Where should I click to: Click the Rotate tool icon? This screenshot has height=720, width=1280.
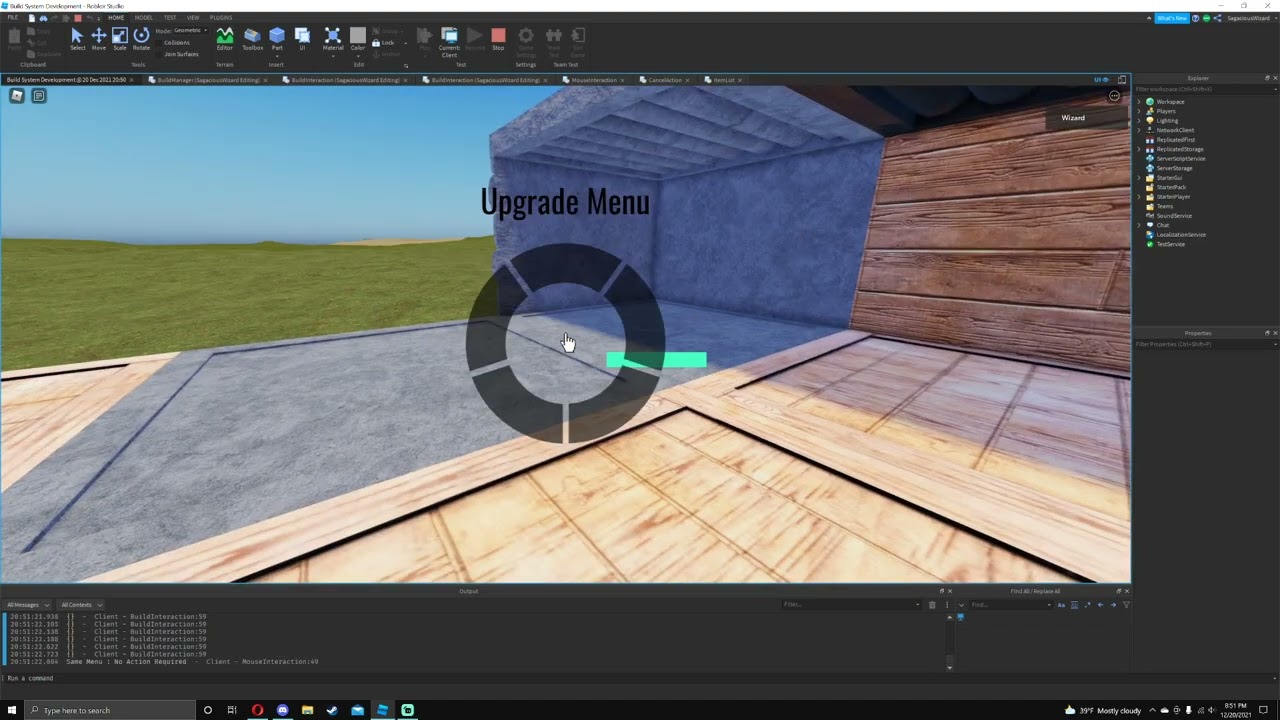pos(141,37)
